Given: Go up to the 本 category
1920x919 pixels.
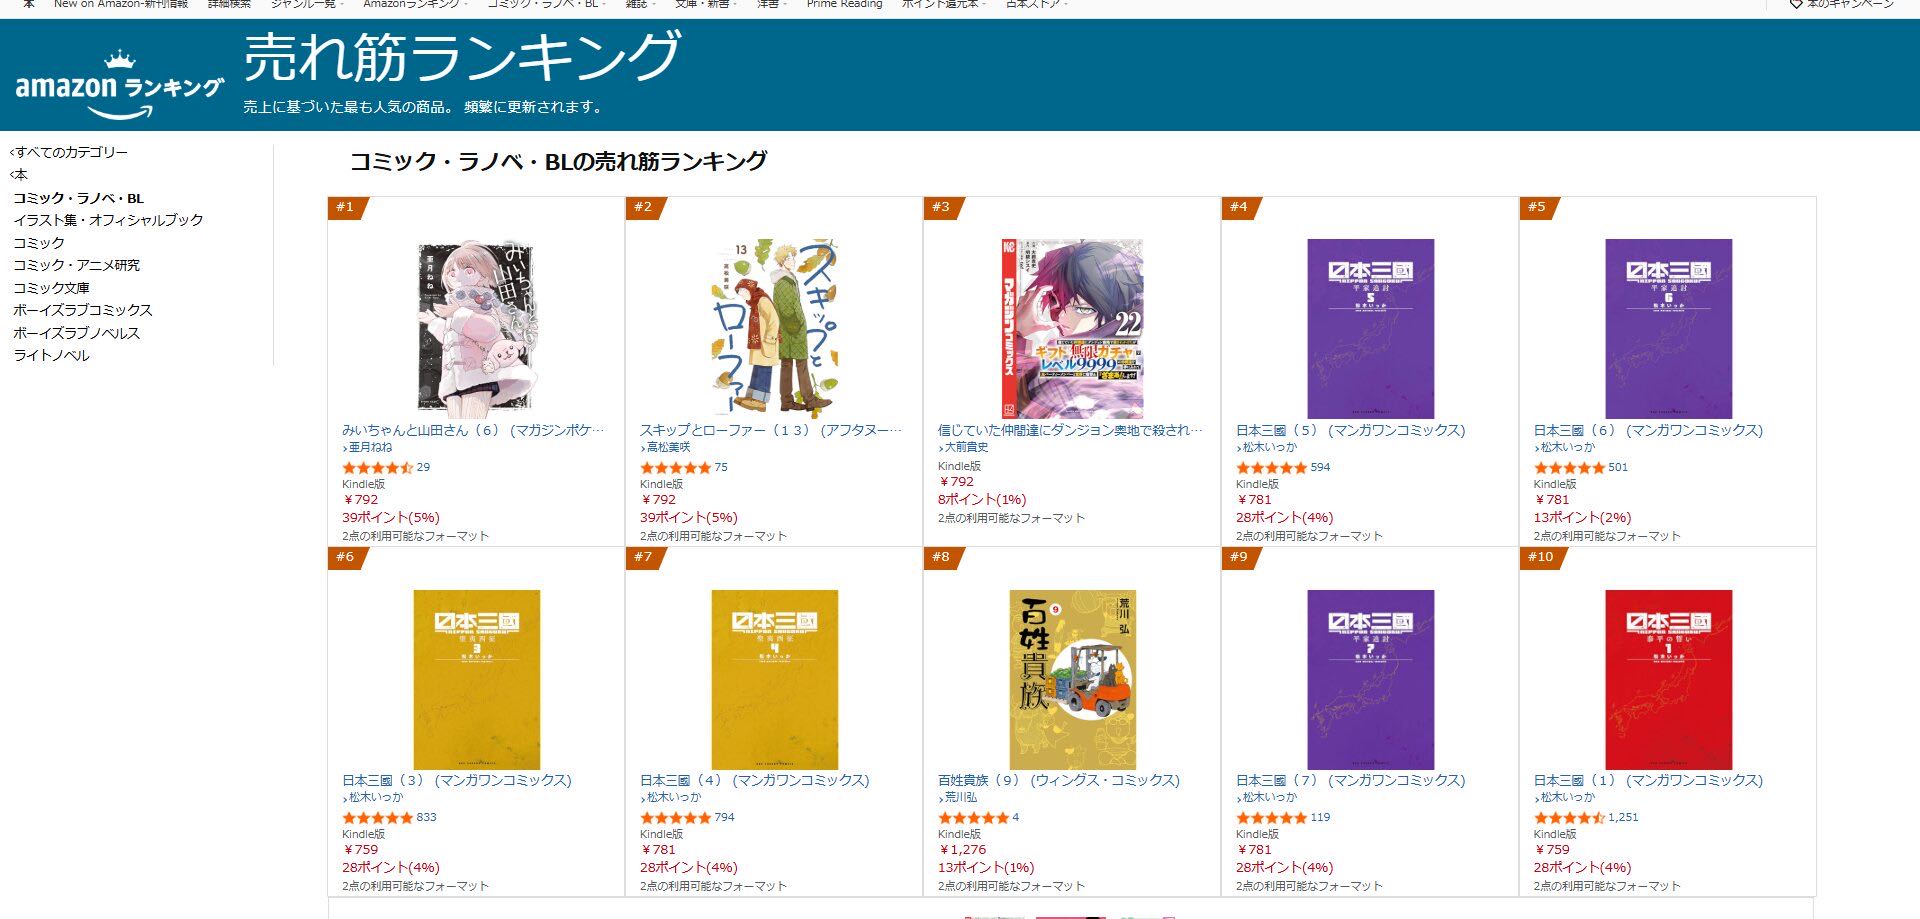Looking at the screenshot, I should [19, 174].
